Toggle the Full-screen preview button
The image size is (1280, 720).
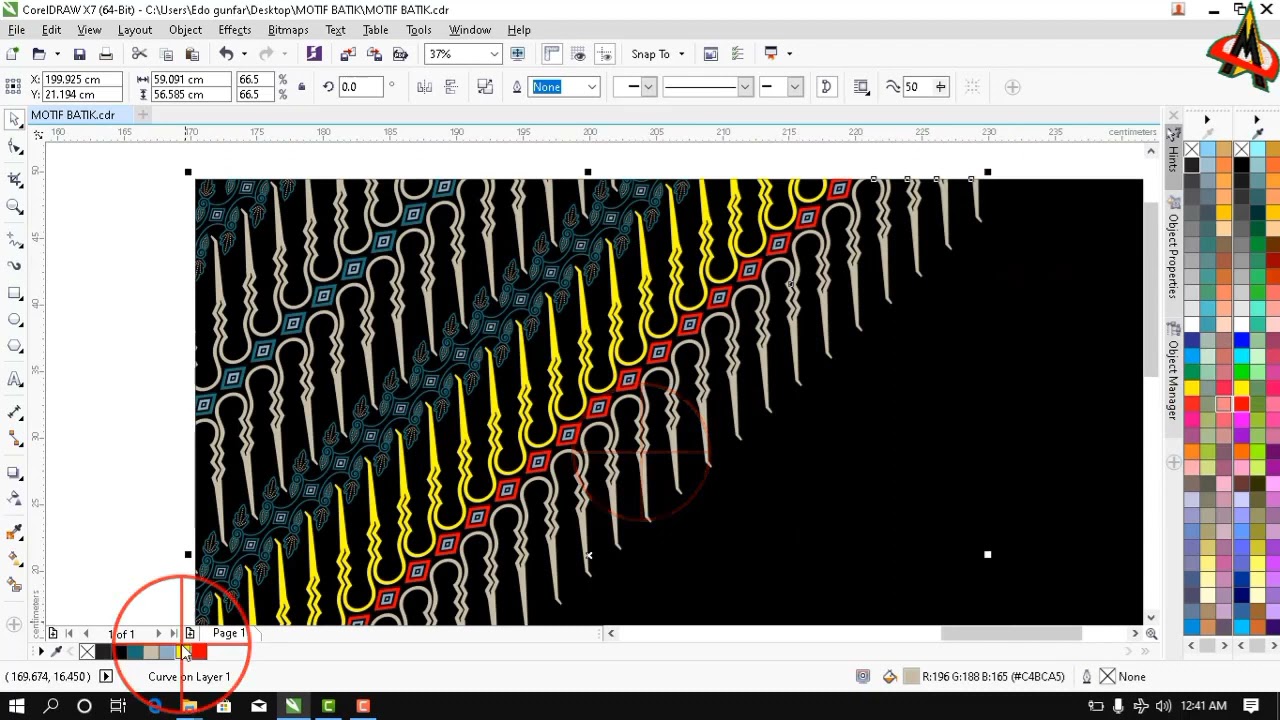tap(517, 54)
